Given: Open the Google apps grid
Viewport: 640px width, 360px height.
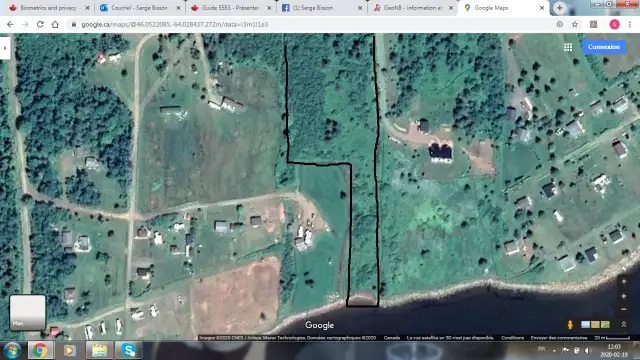Looking at the screenshot, I should [x=568, y=47].
